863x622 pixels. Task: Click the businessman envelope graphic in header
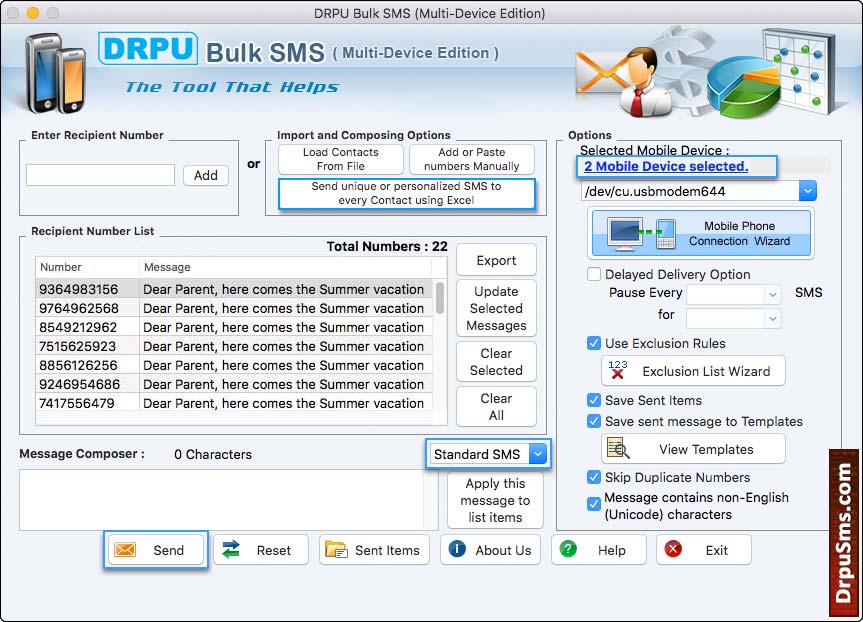(623, 81)
